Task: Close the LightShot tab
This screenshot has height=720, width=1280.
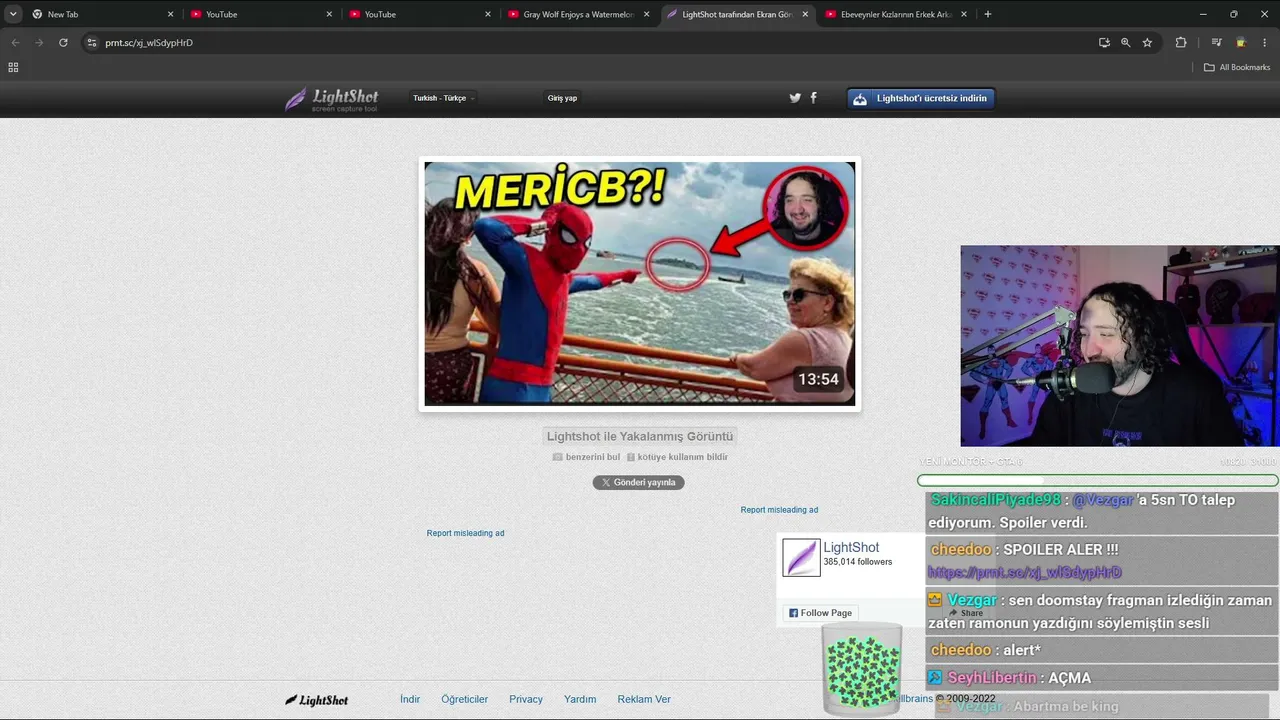Action: tap(805, 14)
